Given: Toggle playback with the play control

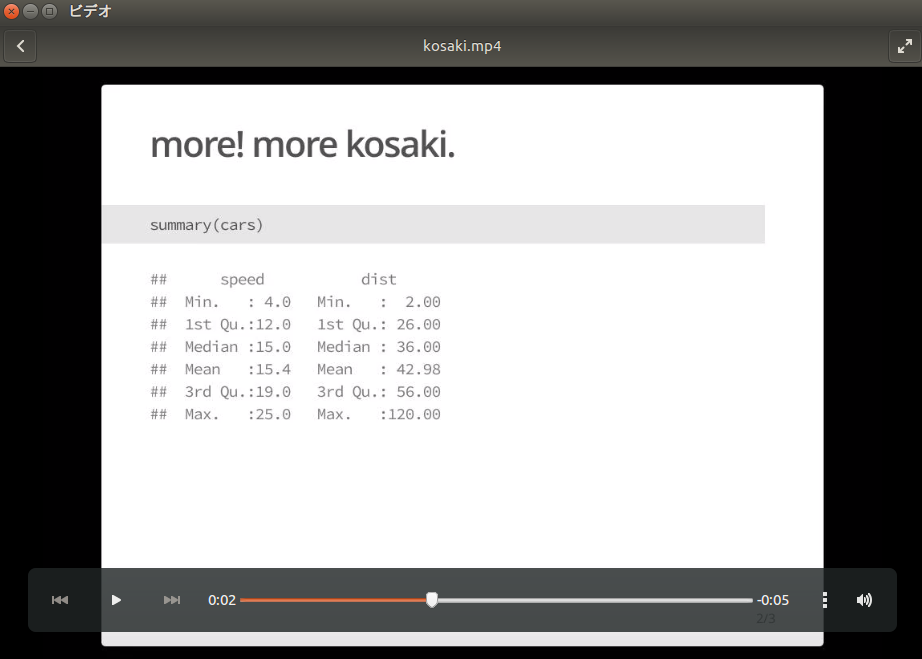Looking at the screenshot, I should [x=116, y=600].
